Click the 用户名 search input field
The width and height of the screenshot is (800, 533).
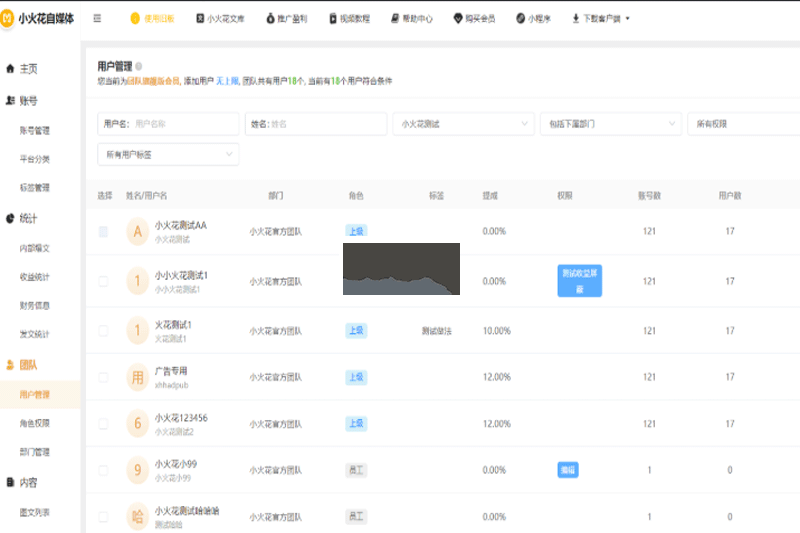[183, 124]
